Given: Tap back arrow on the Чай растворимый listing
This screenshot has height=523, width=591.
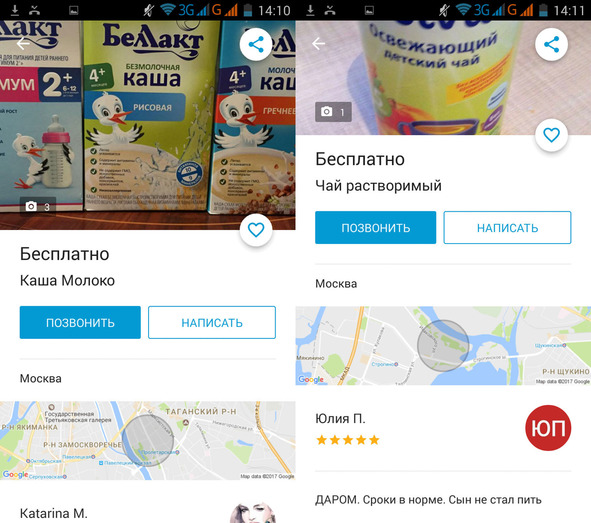Looking at the screenshot, I should [x=318, y=44].
